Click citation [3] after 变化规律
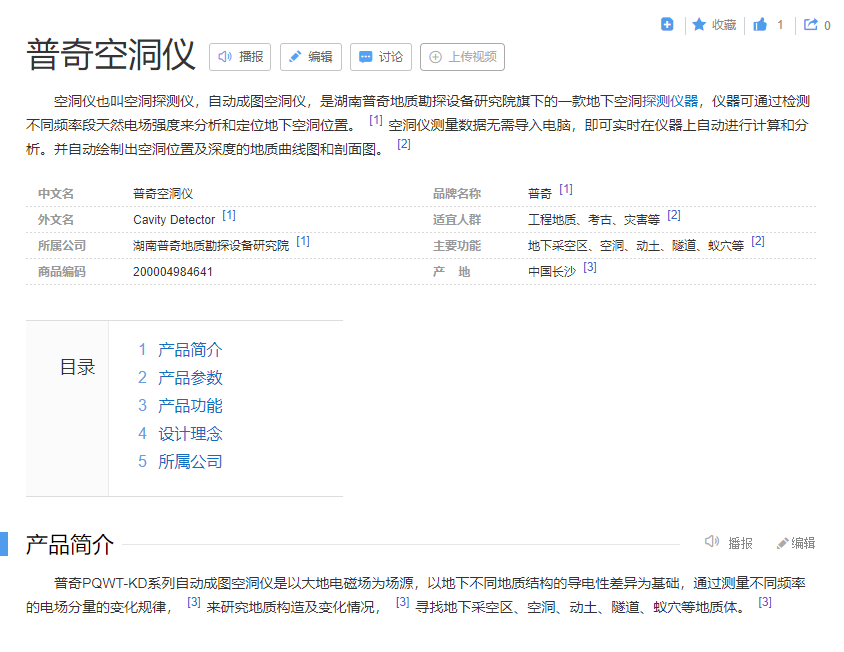Image resolution: width=844 pixels, height=652 pixels. tap(194, 602)
